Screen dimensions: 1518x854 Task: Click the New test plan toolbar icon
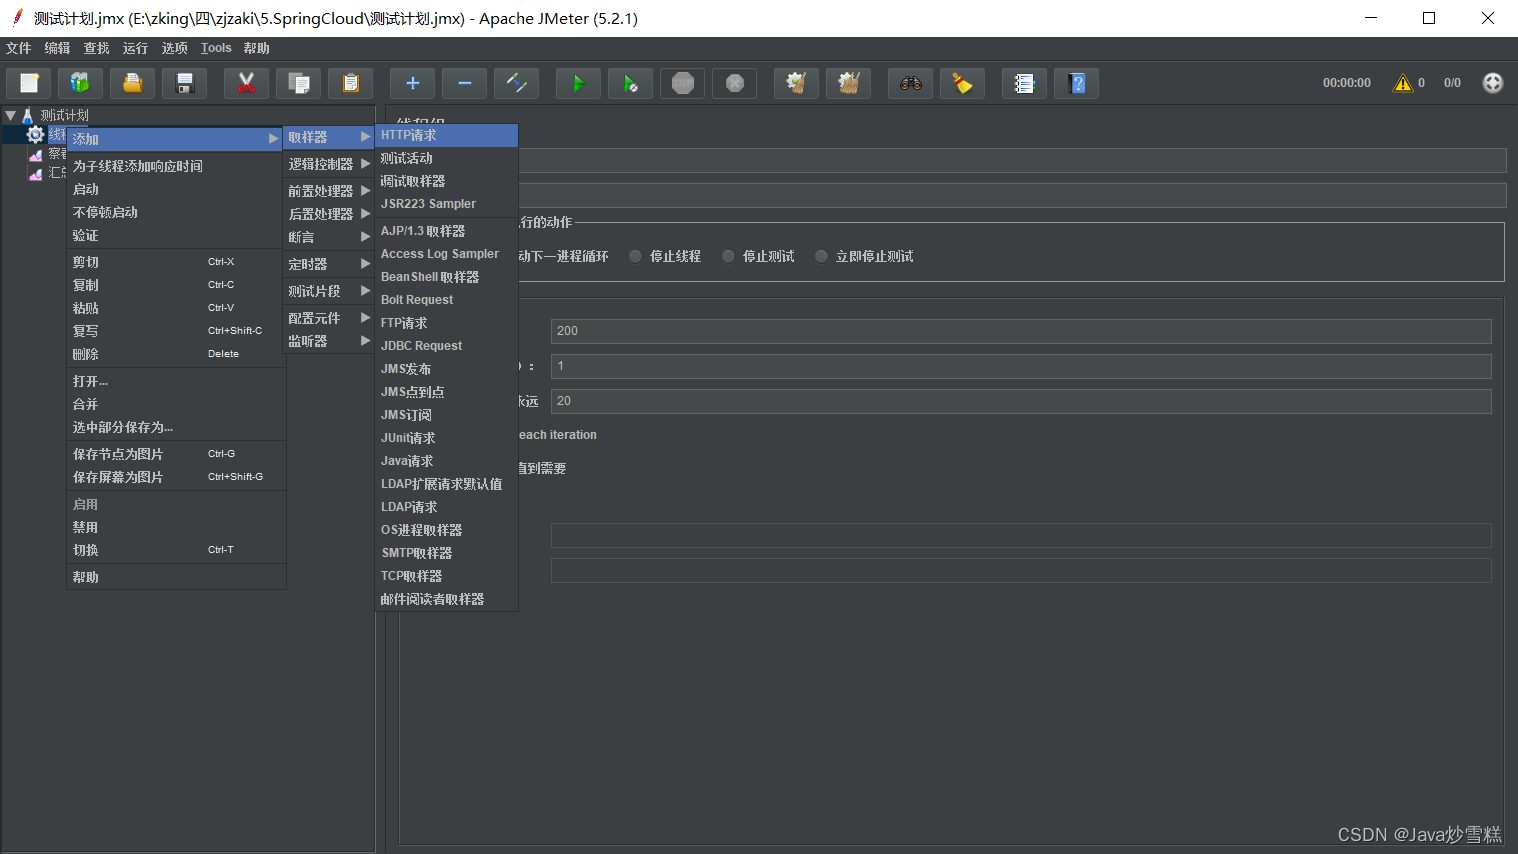click(x=29, y=83)
